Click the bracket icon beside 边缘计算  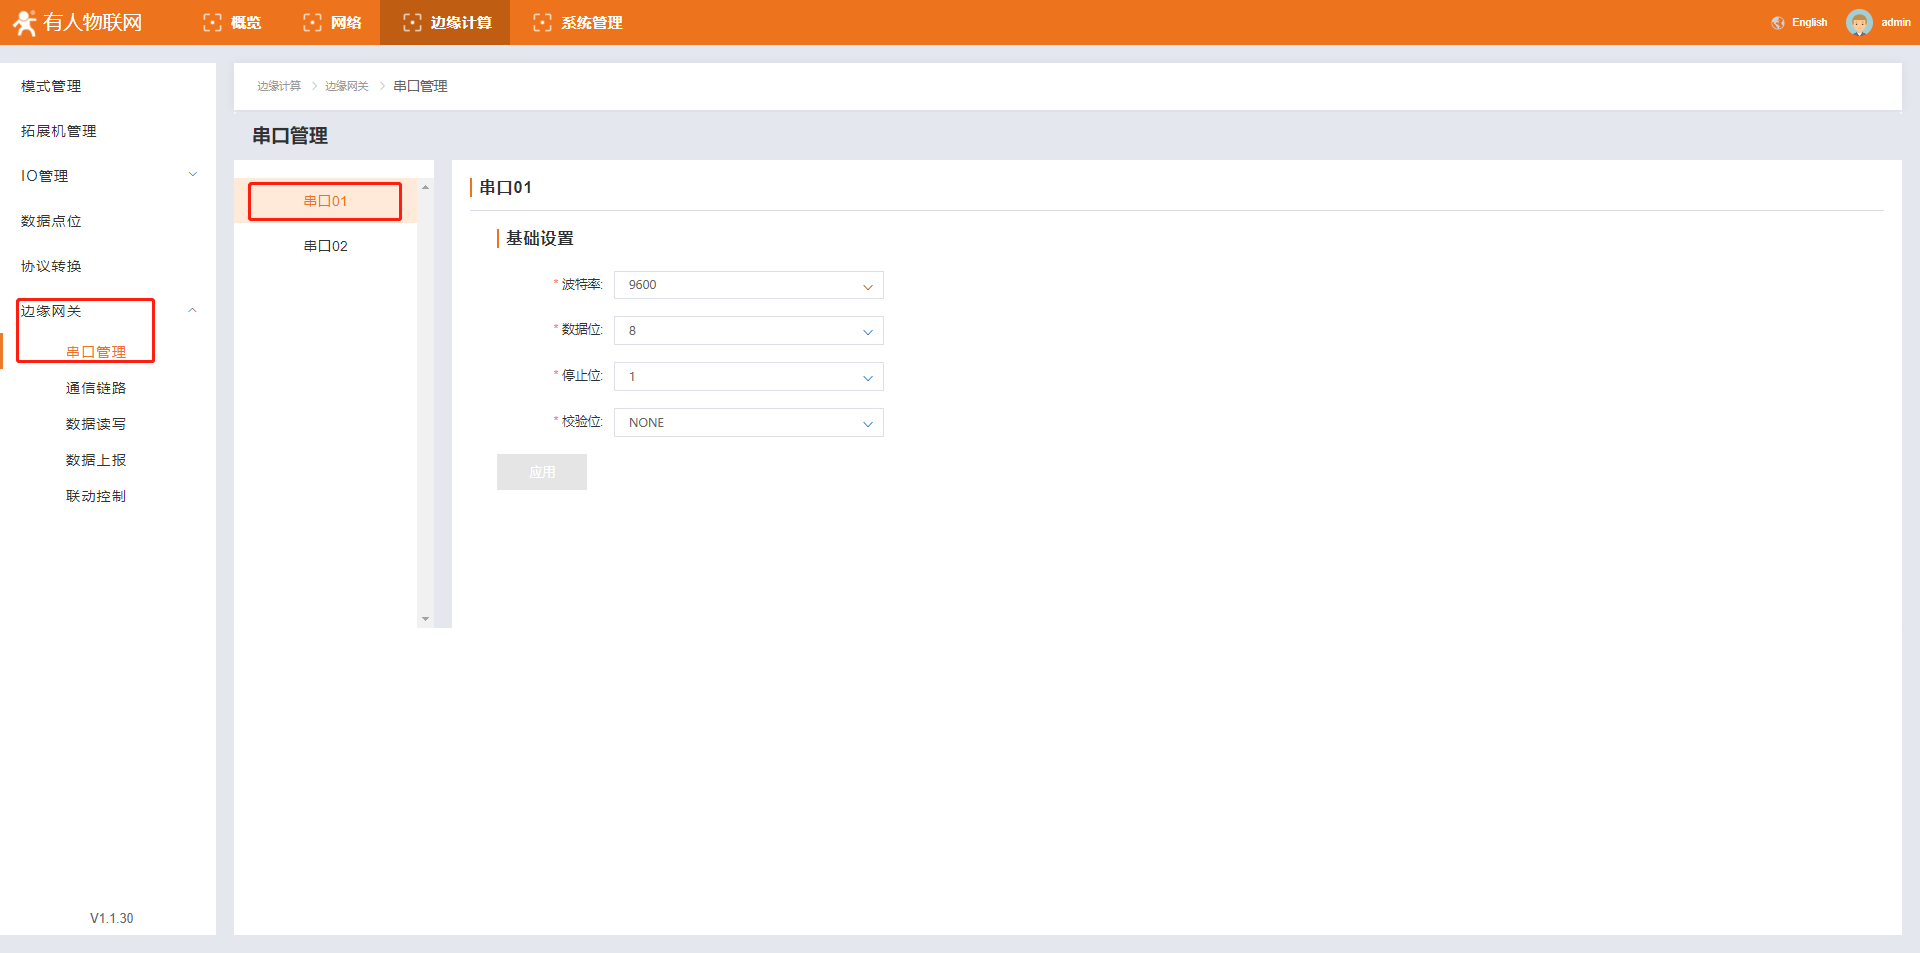[412, 22]
